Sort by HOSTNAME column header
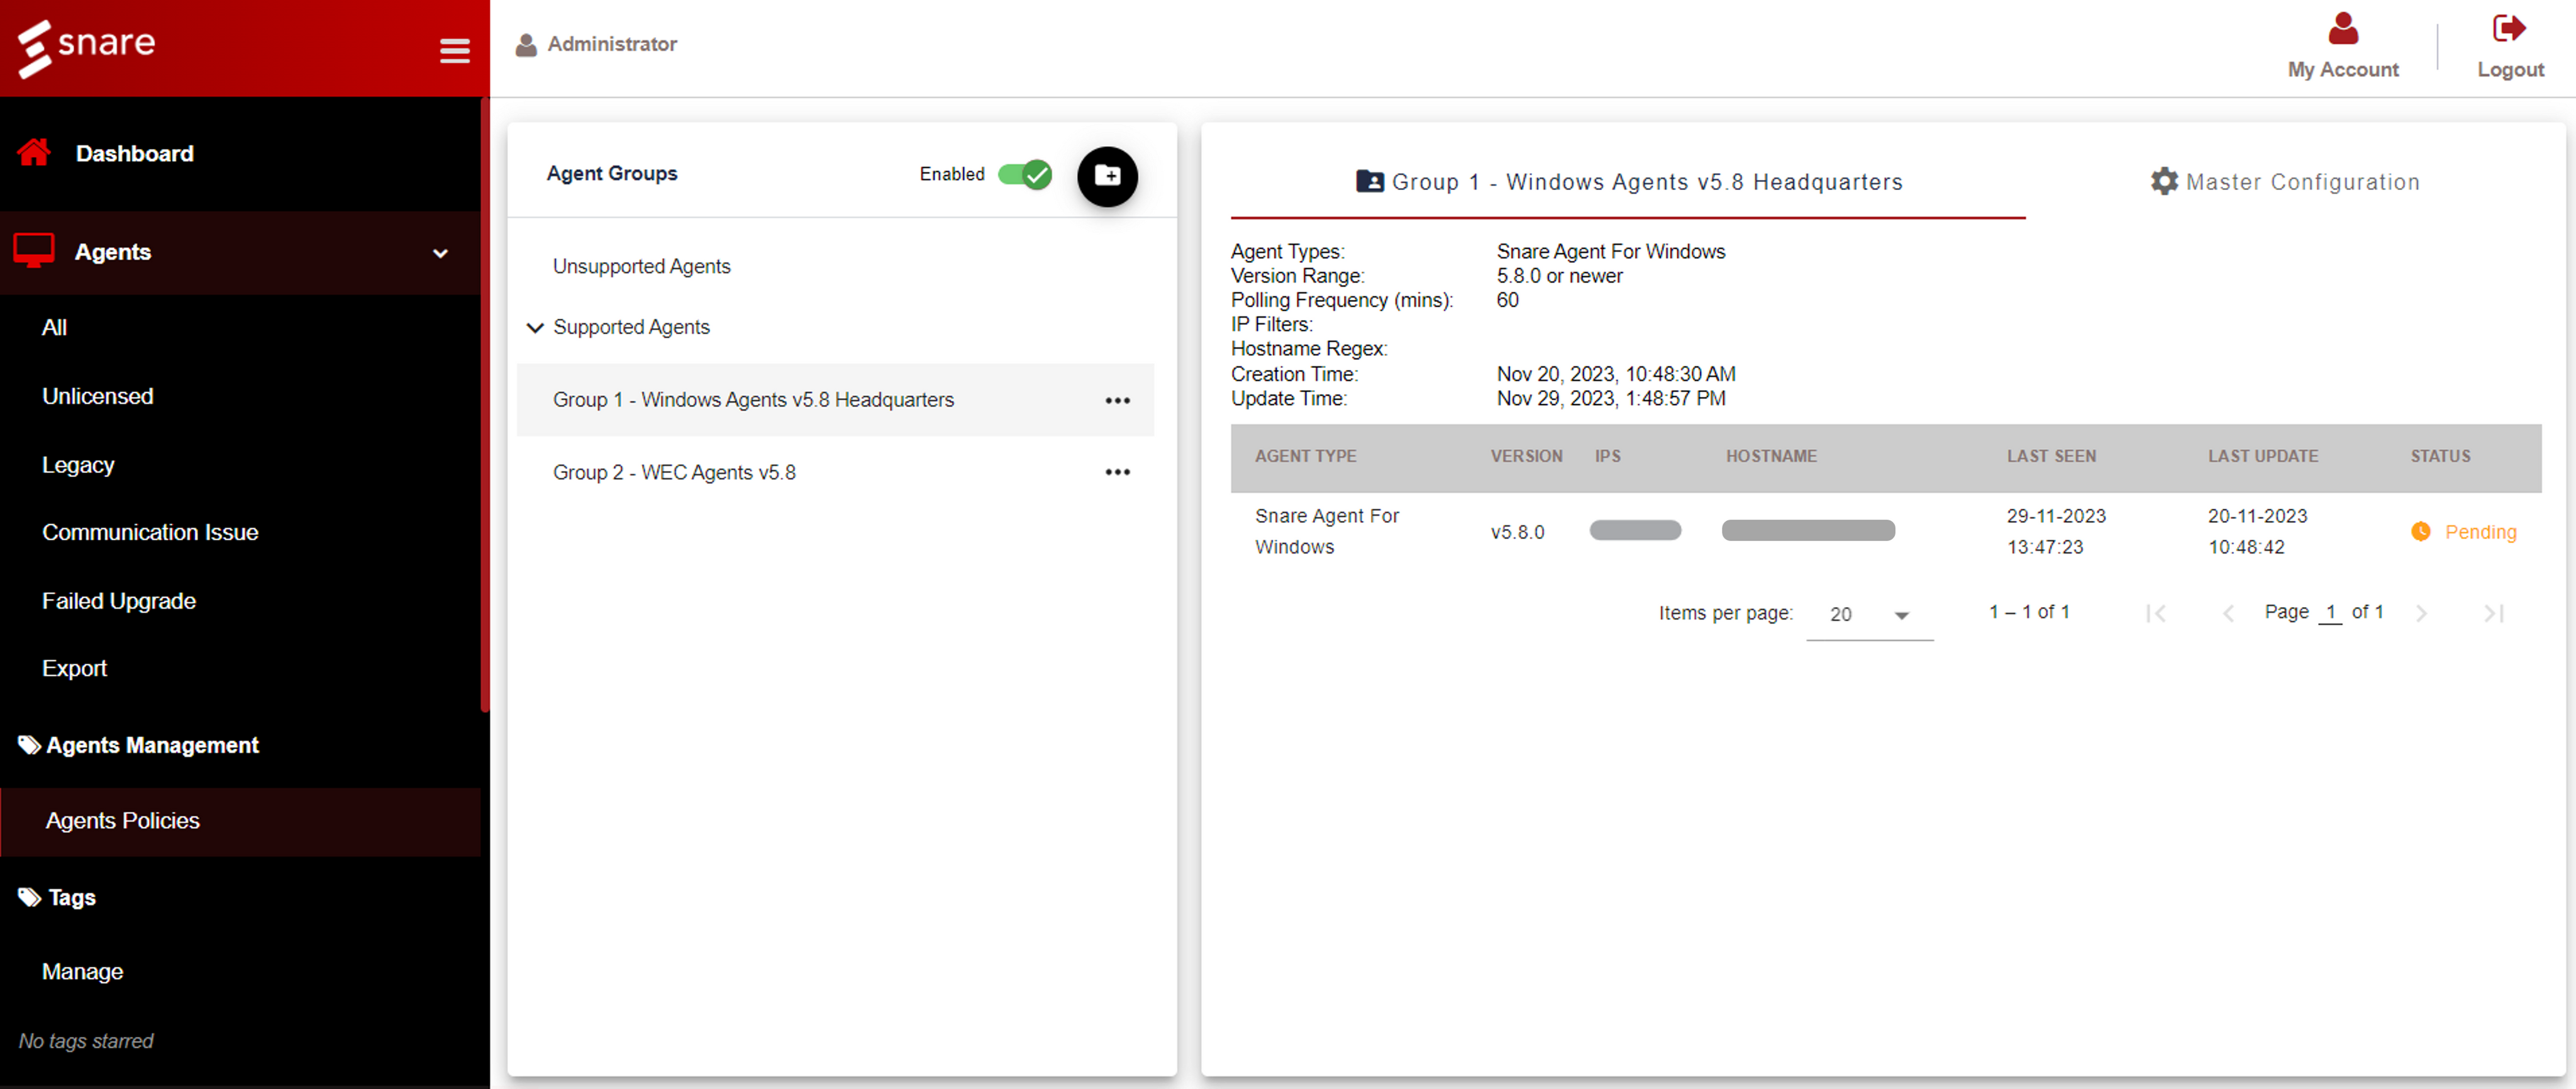This screenshot has width=2576, height=1089. [1771, 456]
